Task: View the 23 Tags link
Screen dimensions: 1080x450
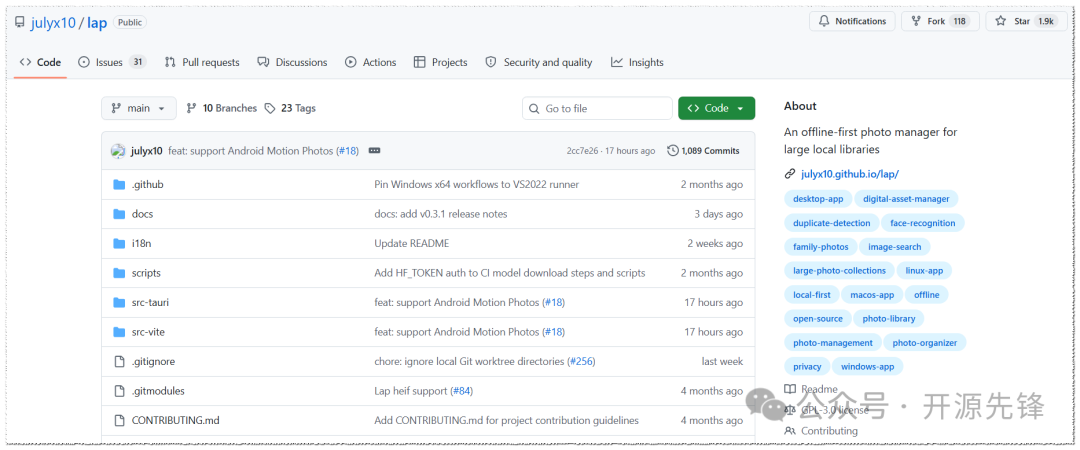Action: coord(291,108)
